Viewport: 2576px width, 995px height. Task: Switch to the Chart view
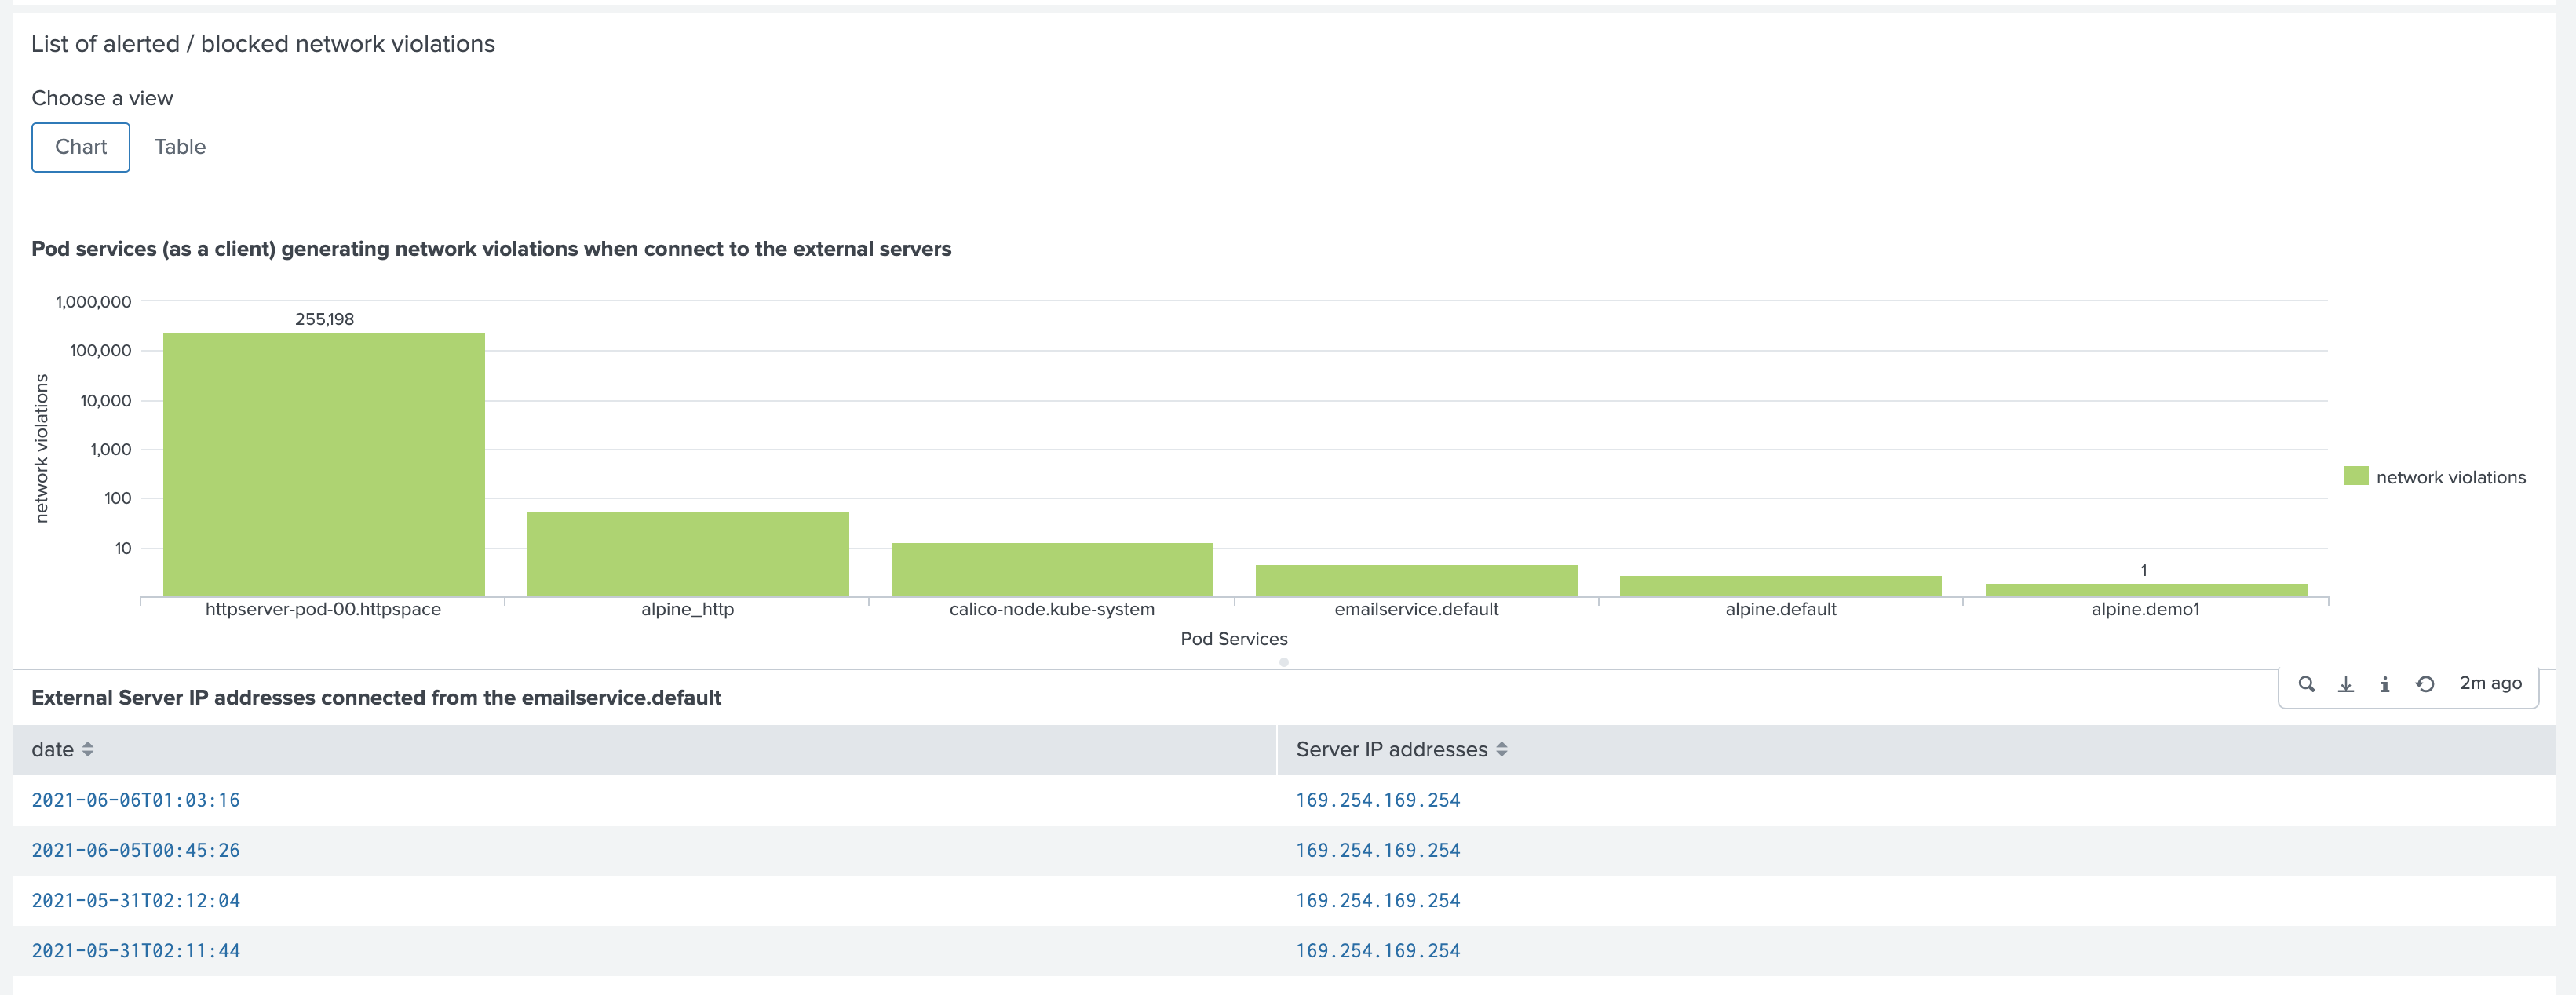[81, 147]
